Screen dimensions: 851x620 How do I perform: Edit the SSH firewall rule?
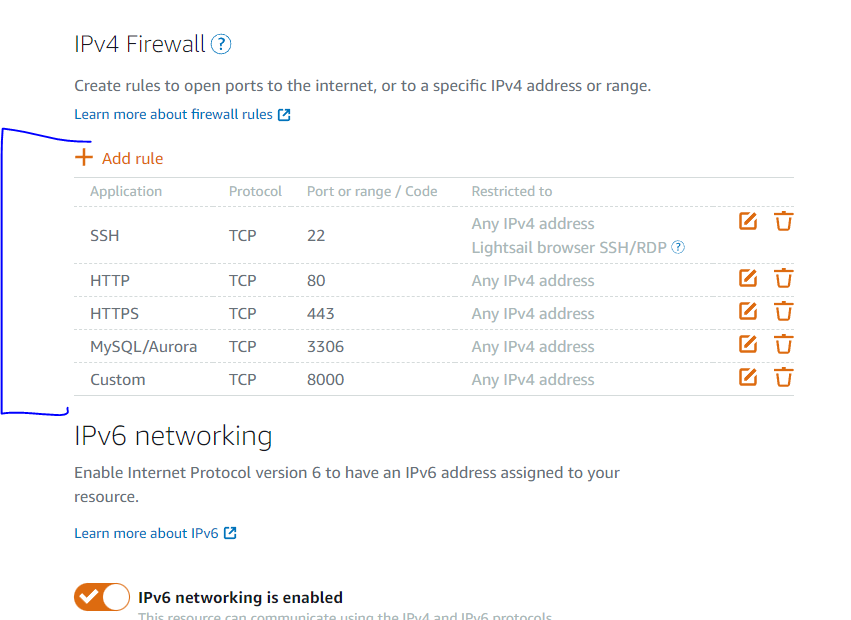click(748, 221)
